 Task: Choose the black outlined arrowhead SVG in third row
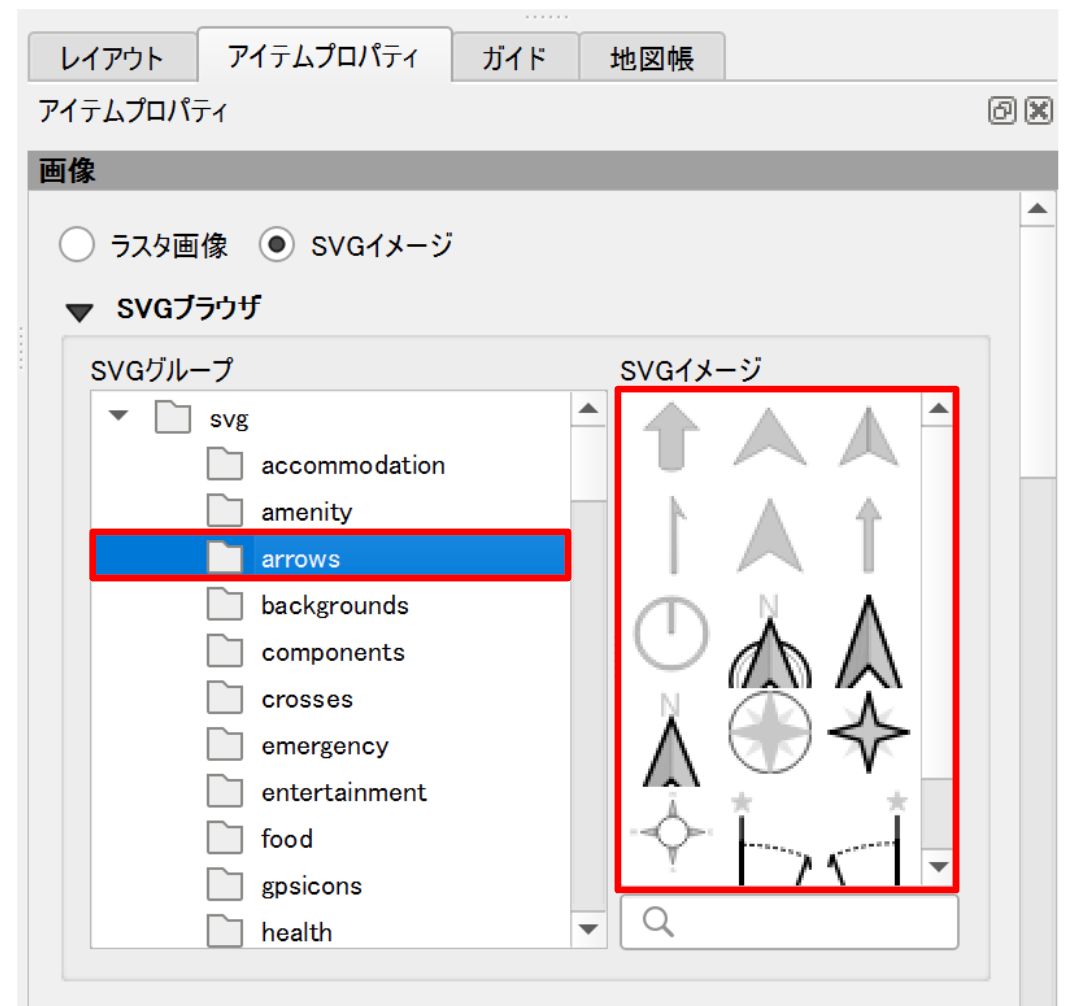(868, 640)
